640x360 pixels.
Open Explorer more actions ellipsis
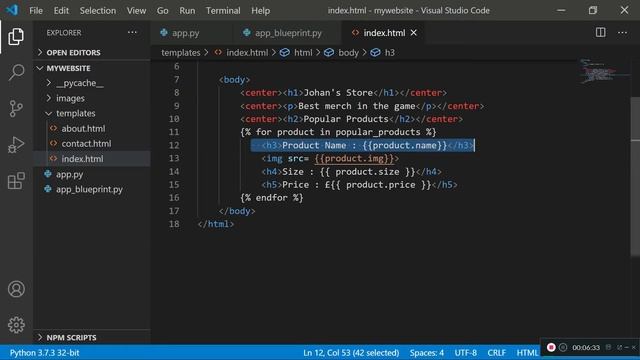(x=132, y=33)
